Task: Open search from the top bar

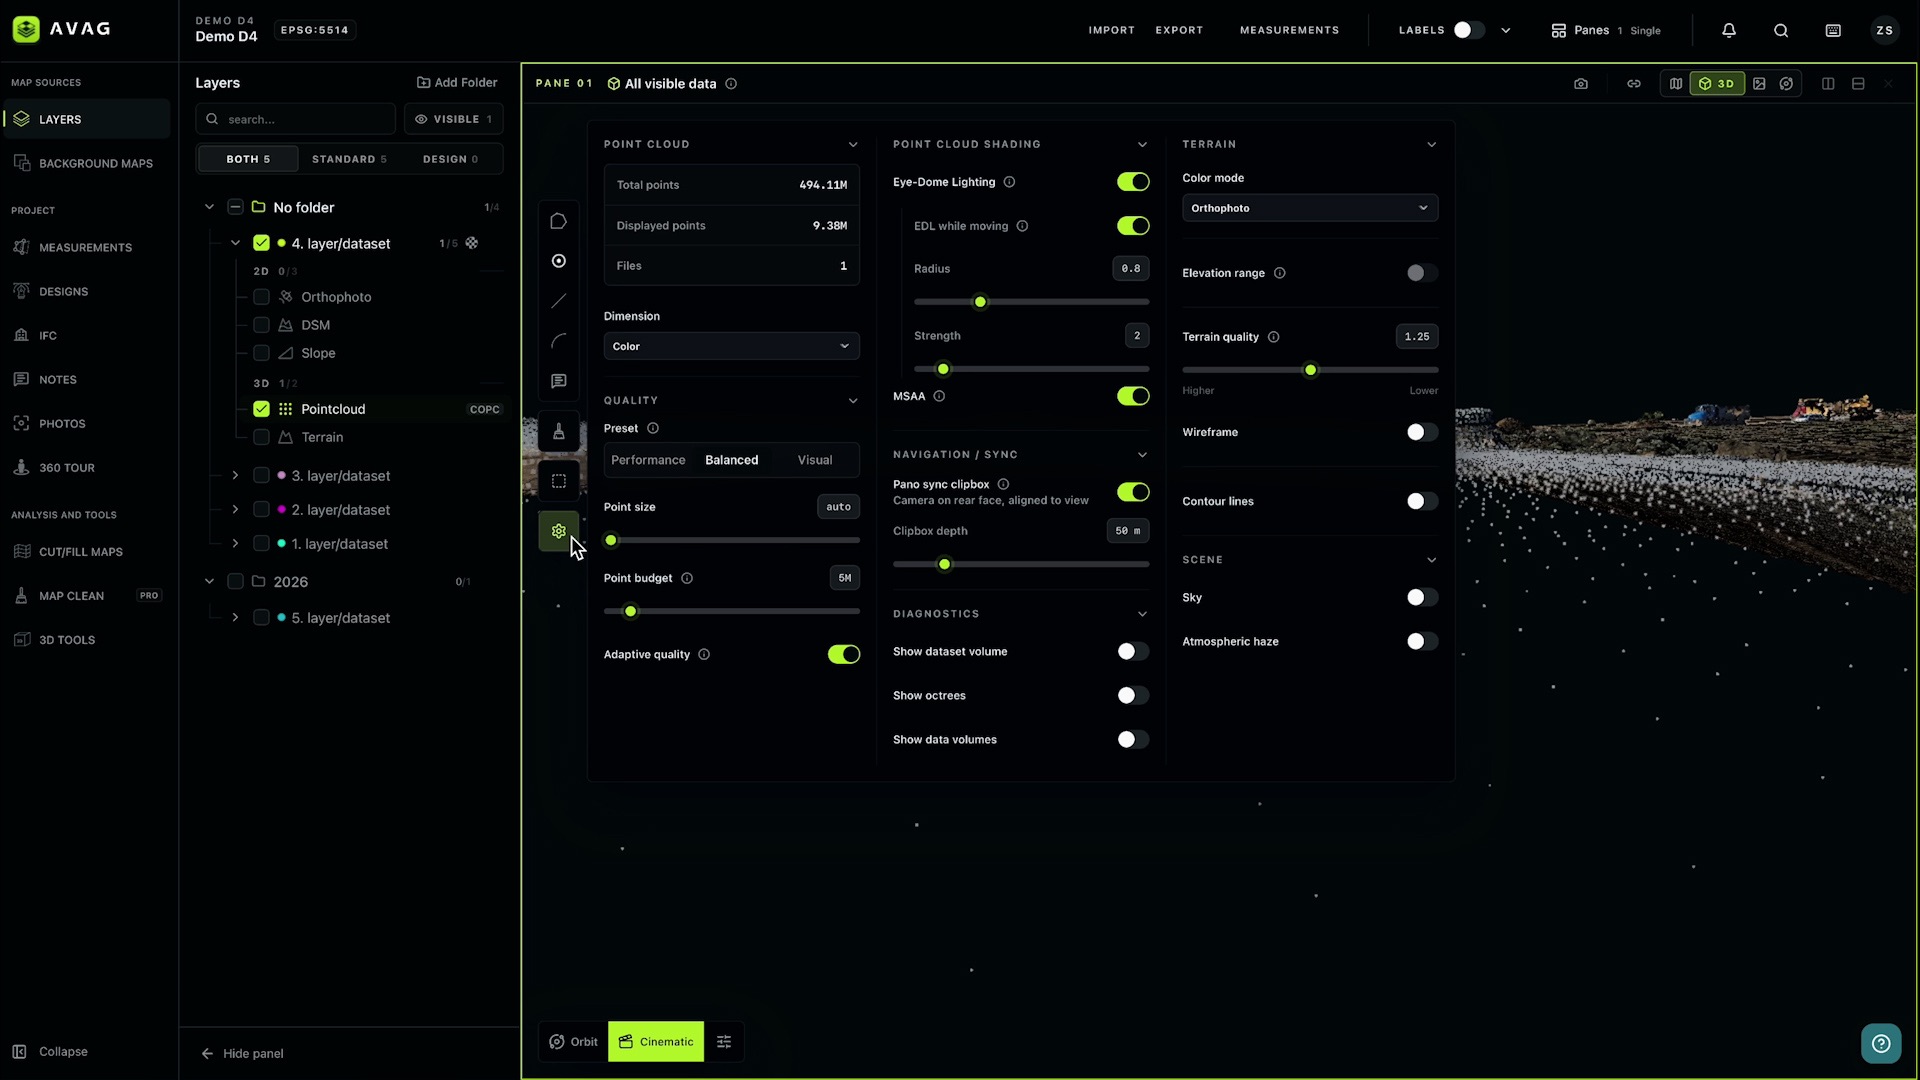Action: point(1781,30)
